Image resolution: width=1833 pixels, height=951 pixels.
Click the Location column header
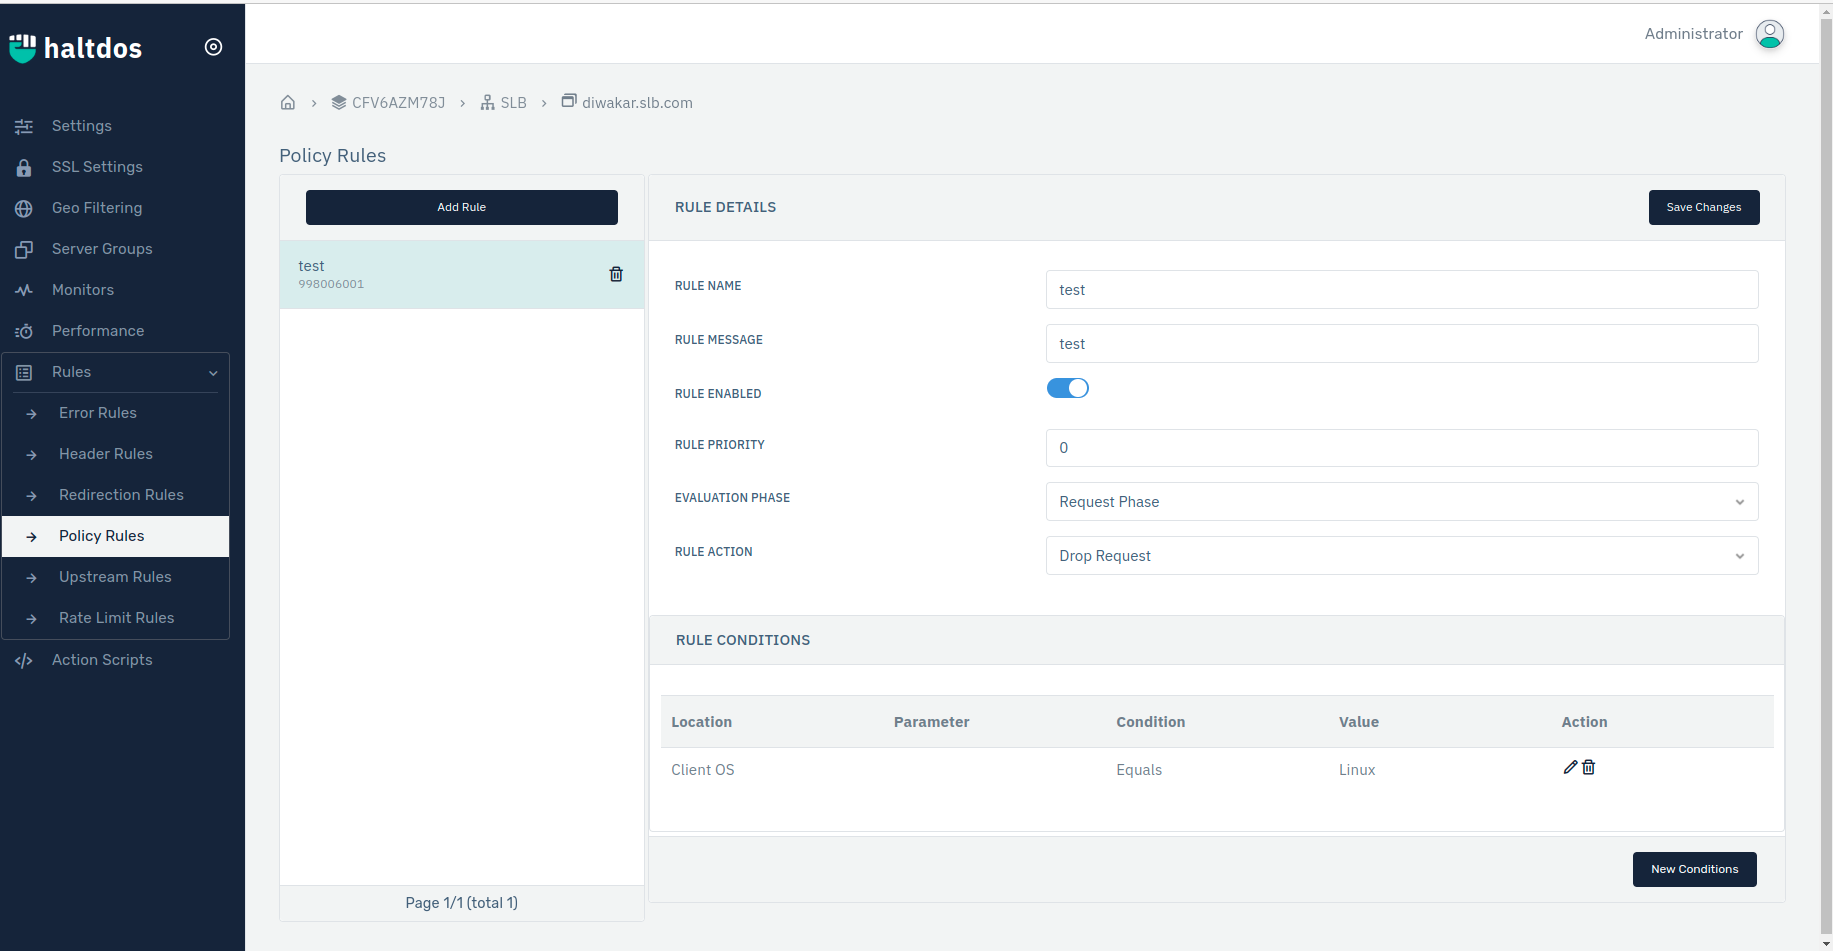click(x=701, y=722)
